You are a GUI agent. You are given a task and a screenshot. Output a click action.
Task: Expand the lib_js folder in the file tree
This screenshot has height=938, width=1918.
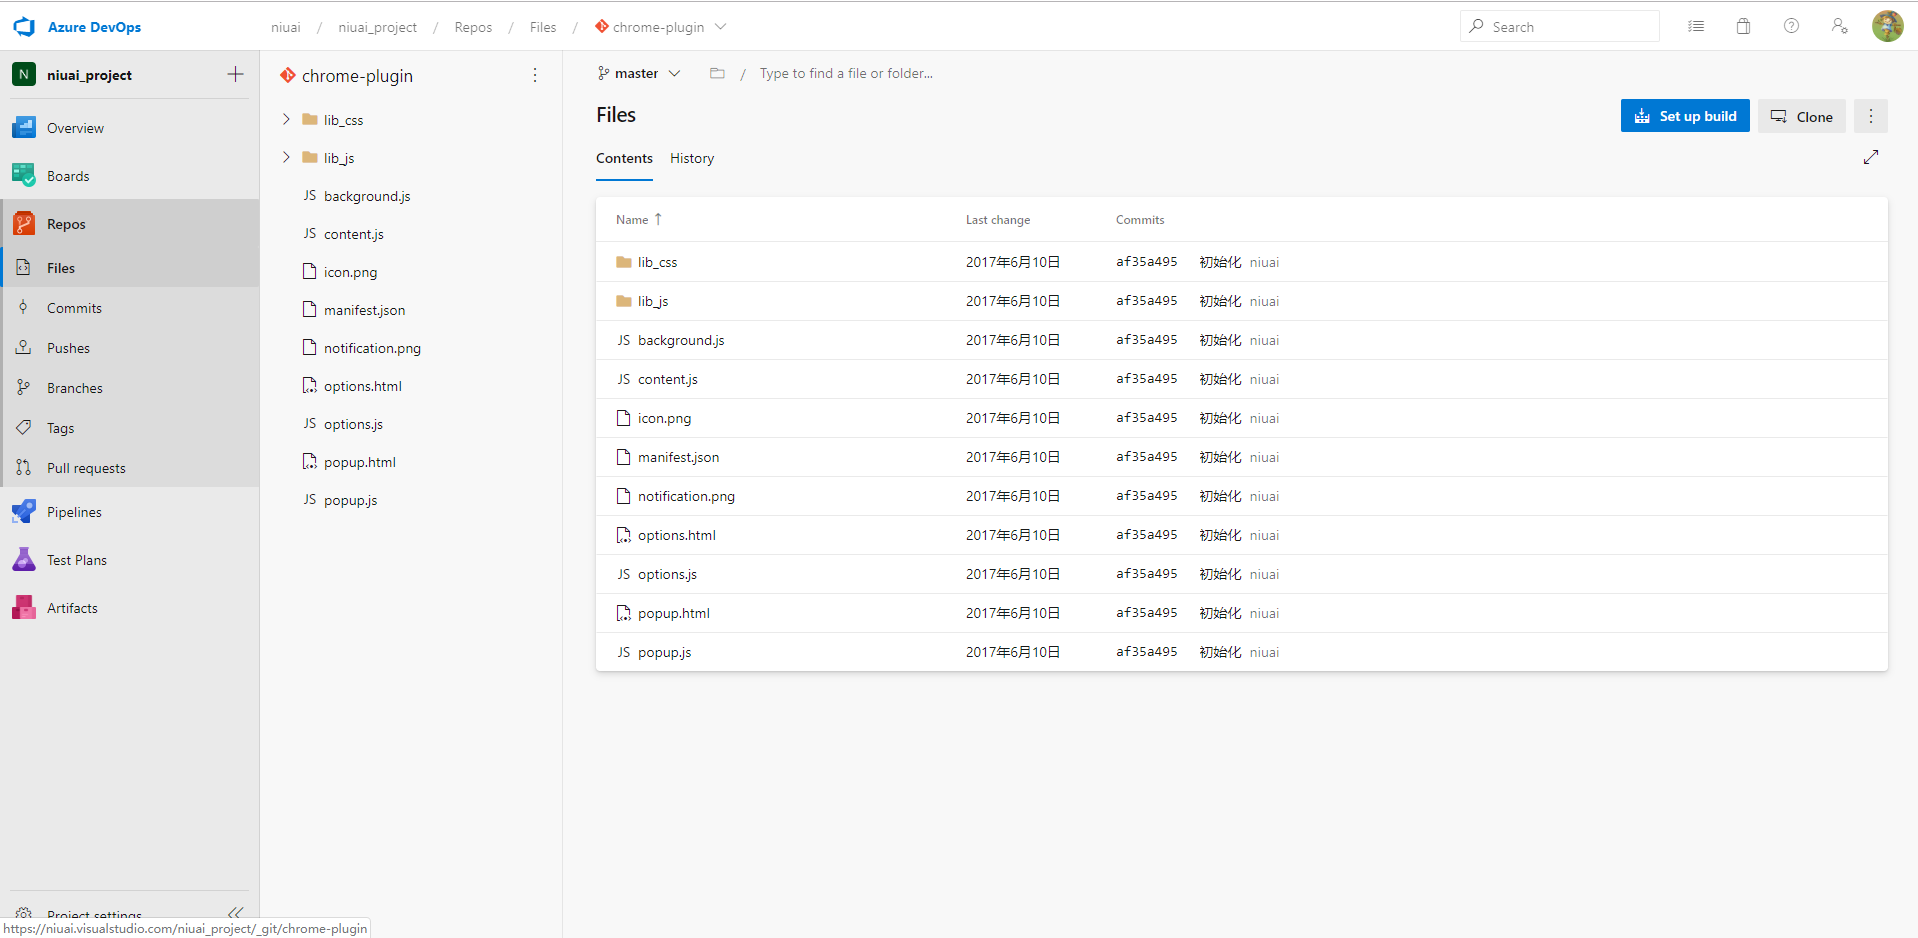pos(287,157)
